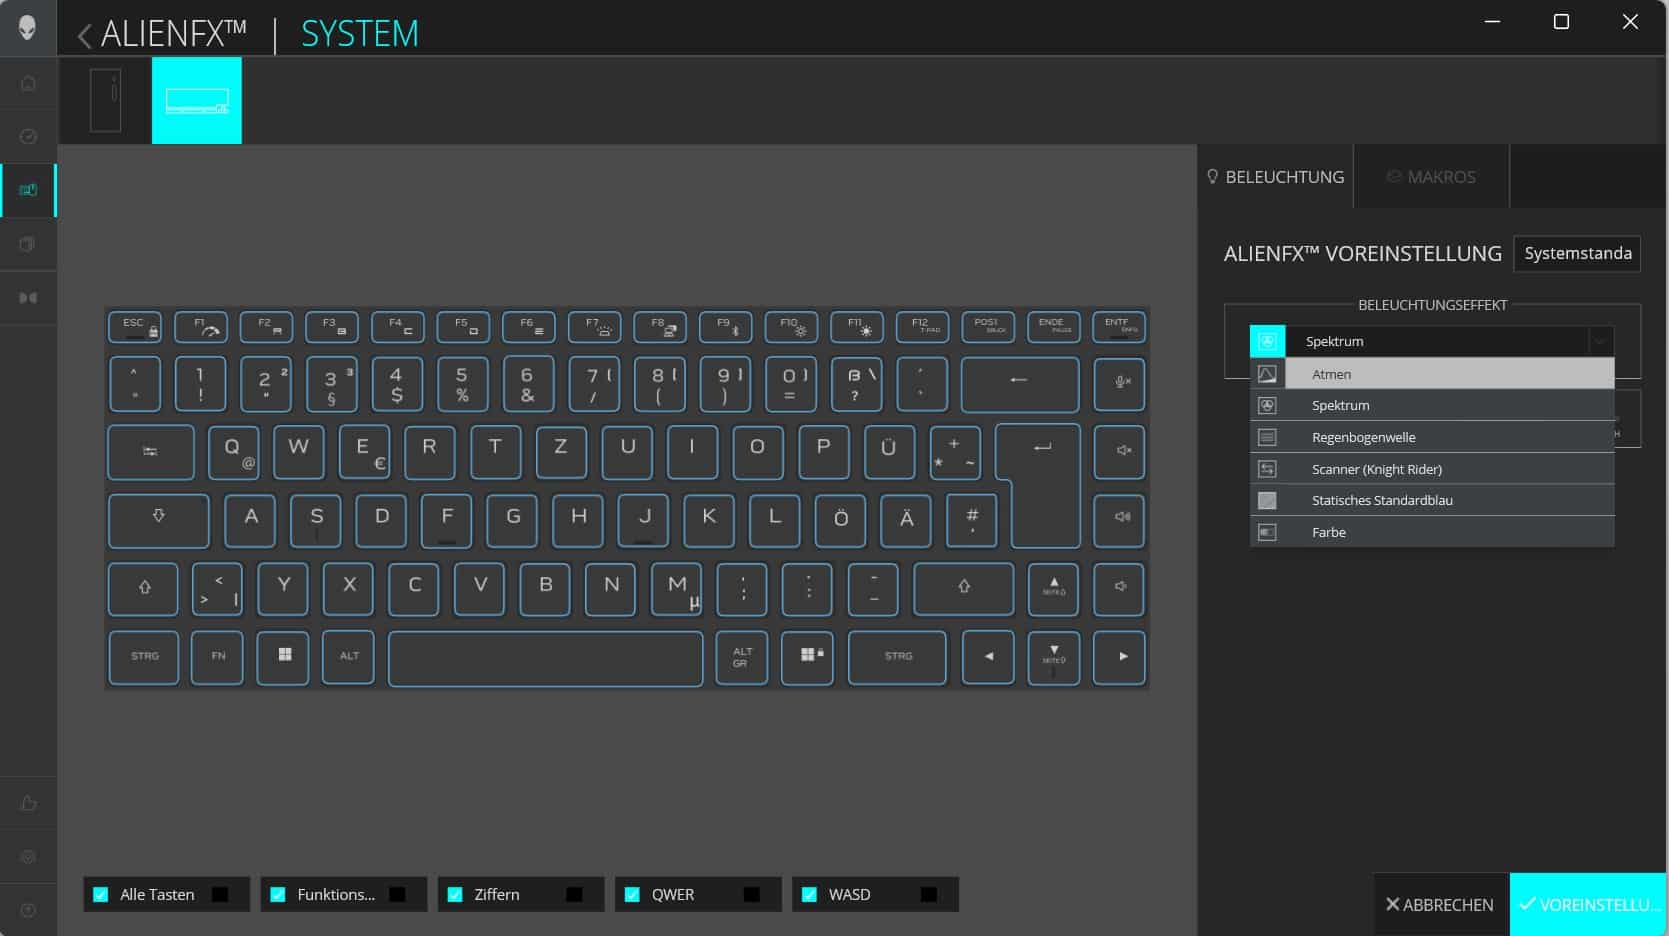Uncheck the Ziffern key group
Viewport: 1669px width, 936px height.
(x=455, y=895)
